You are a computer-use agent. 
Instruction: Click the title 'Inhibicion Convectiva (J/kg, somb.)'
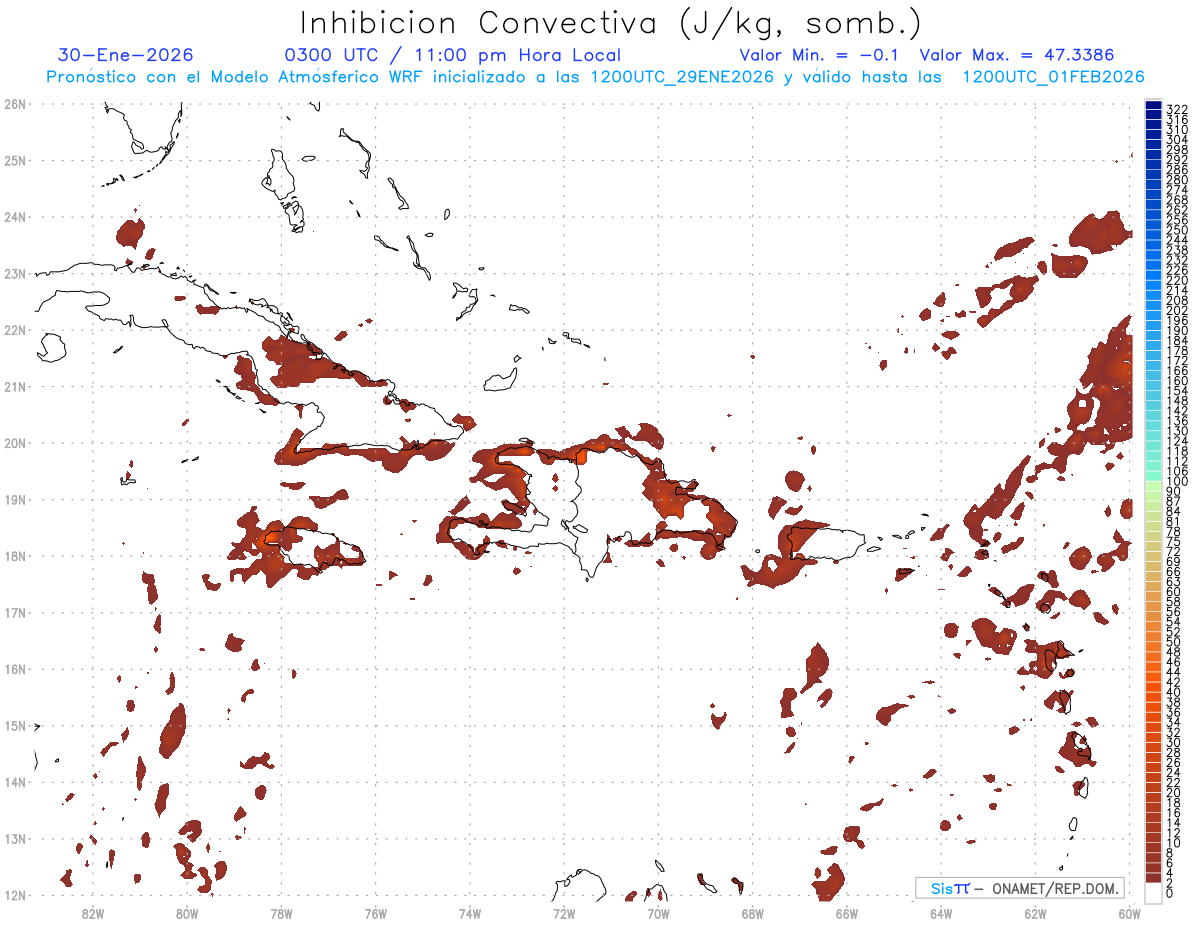(611, 23)
